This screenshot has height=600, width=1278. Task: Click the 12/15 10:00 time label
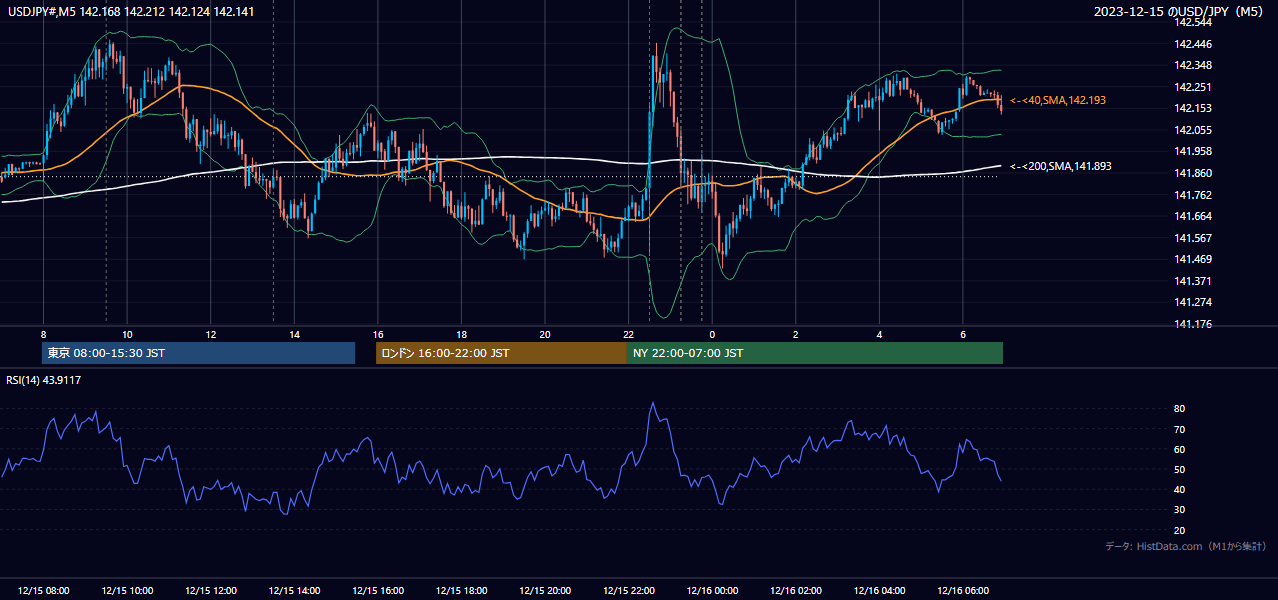127,591
